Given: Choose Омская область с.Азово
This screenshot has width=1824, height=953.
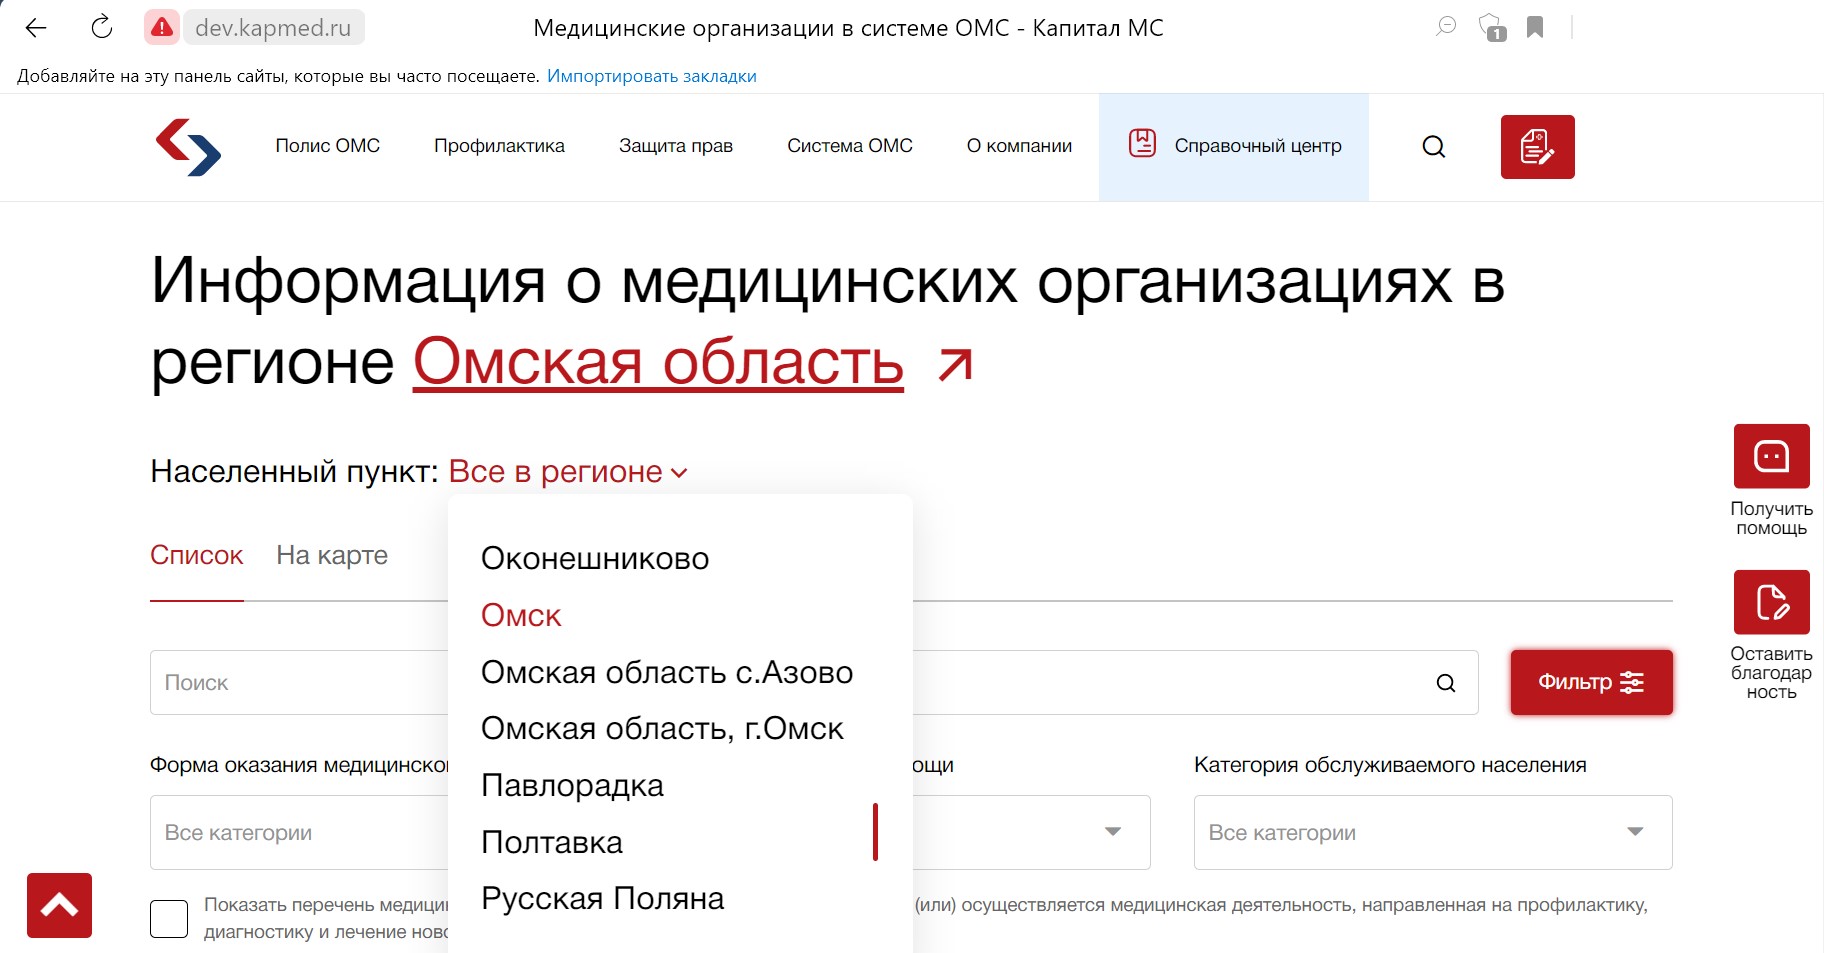Looking at the screenshot, I should (667, 672).
